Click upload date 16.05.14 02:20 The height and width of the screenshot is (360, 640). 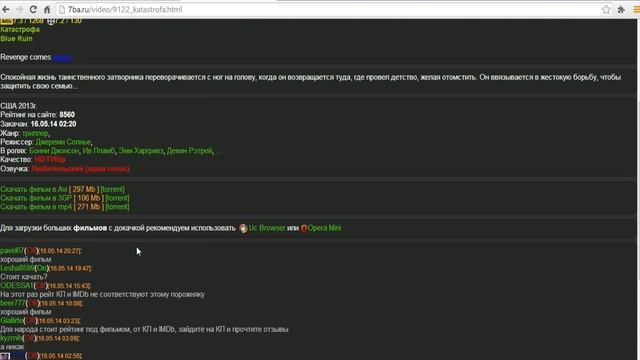click(x=53, y=124)
